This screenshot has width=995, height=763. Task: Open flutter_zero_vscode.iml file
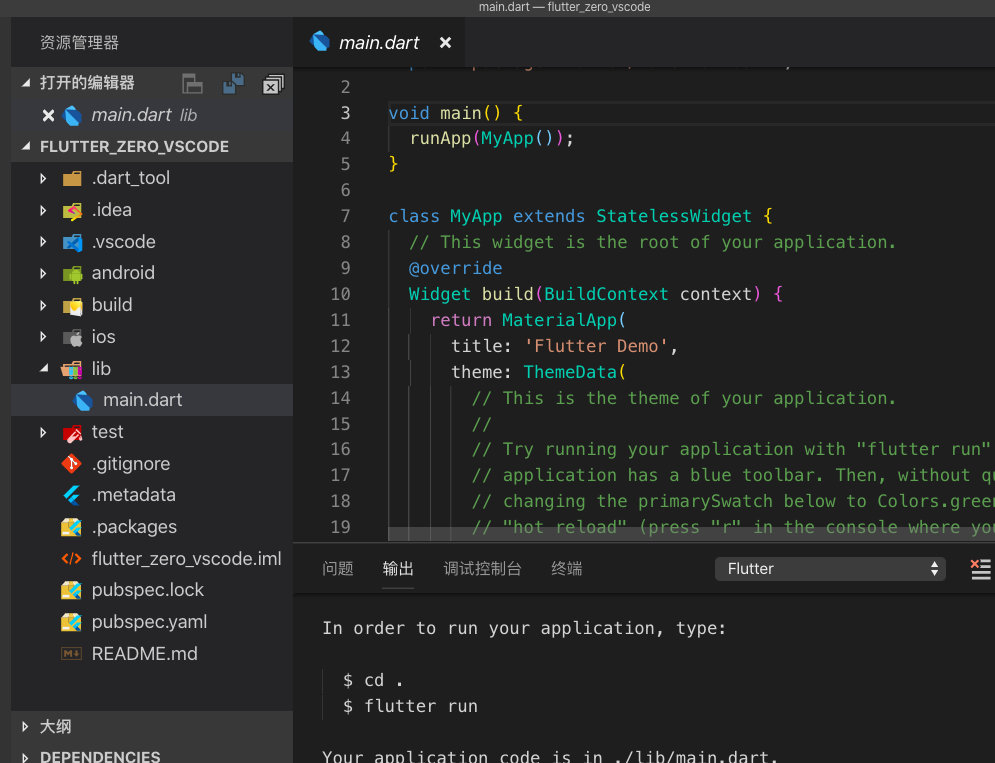[152, 559]
